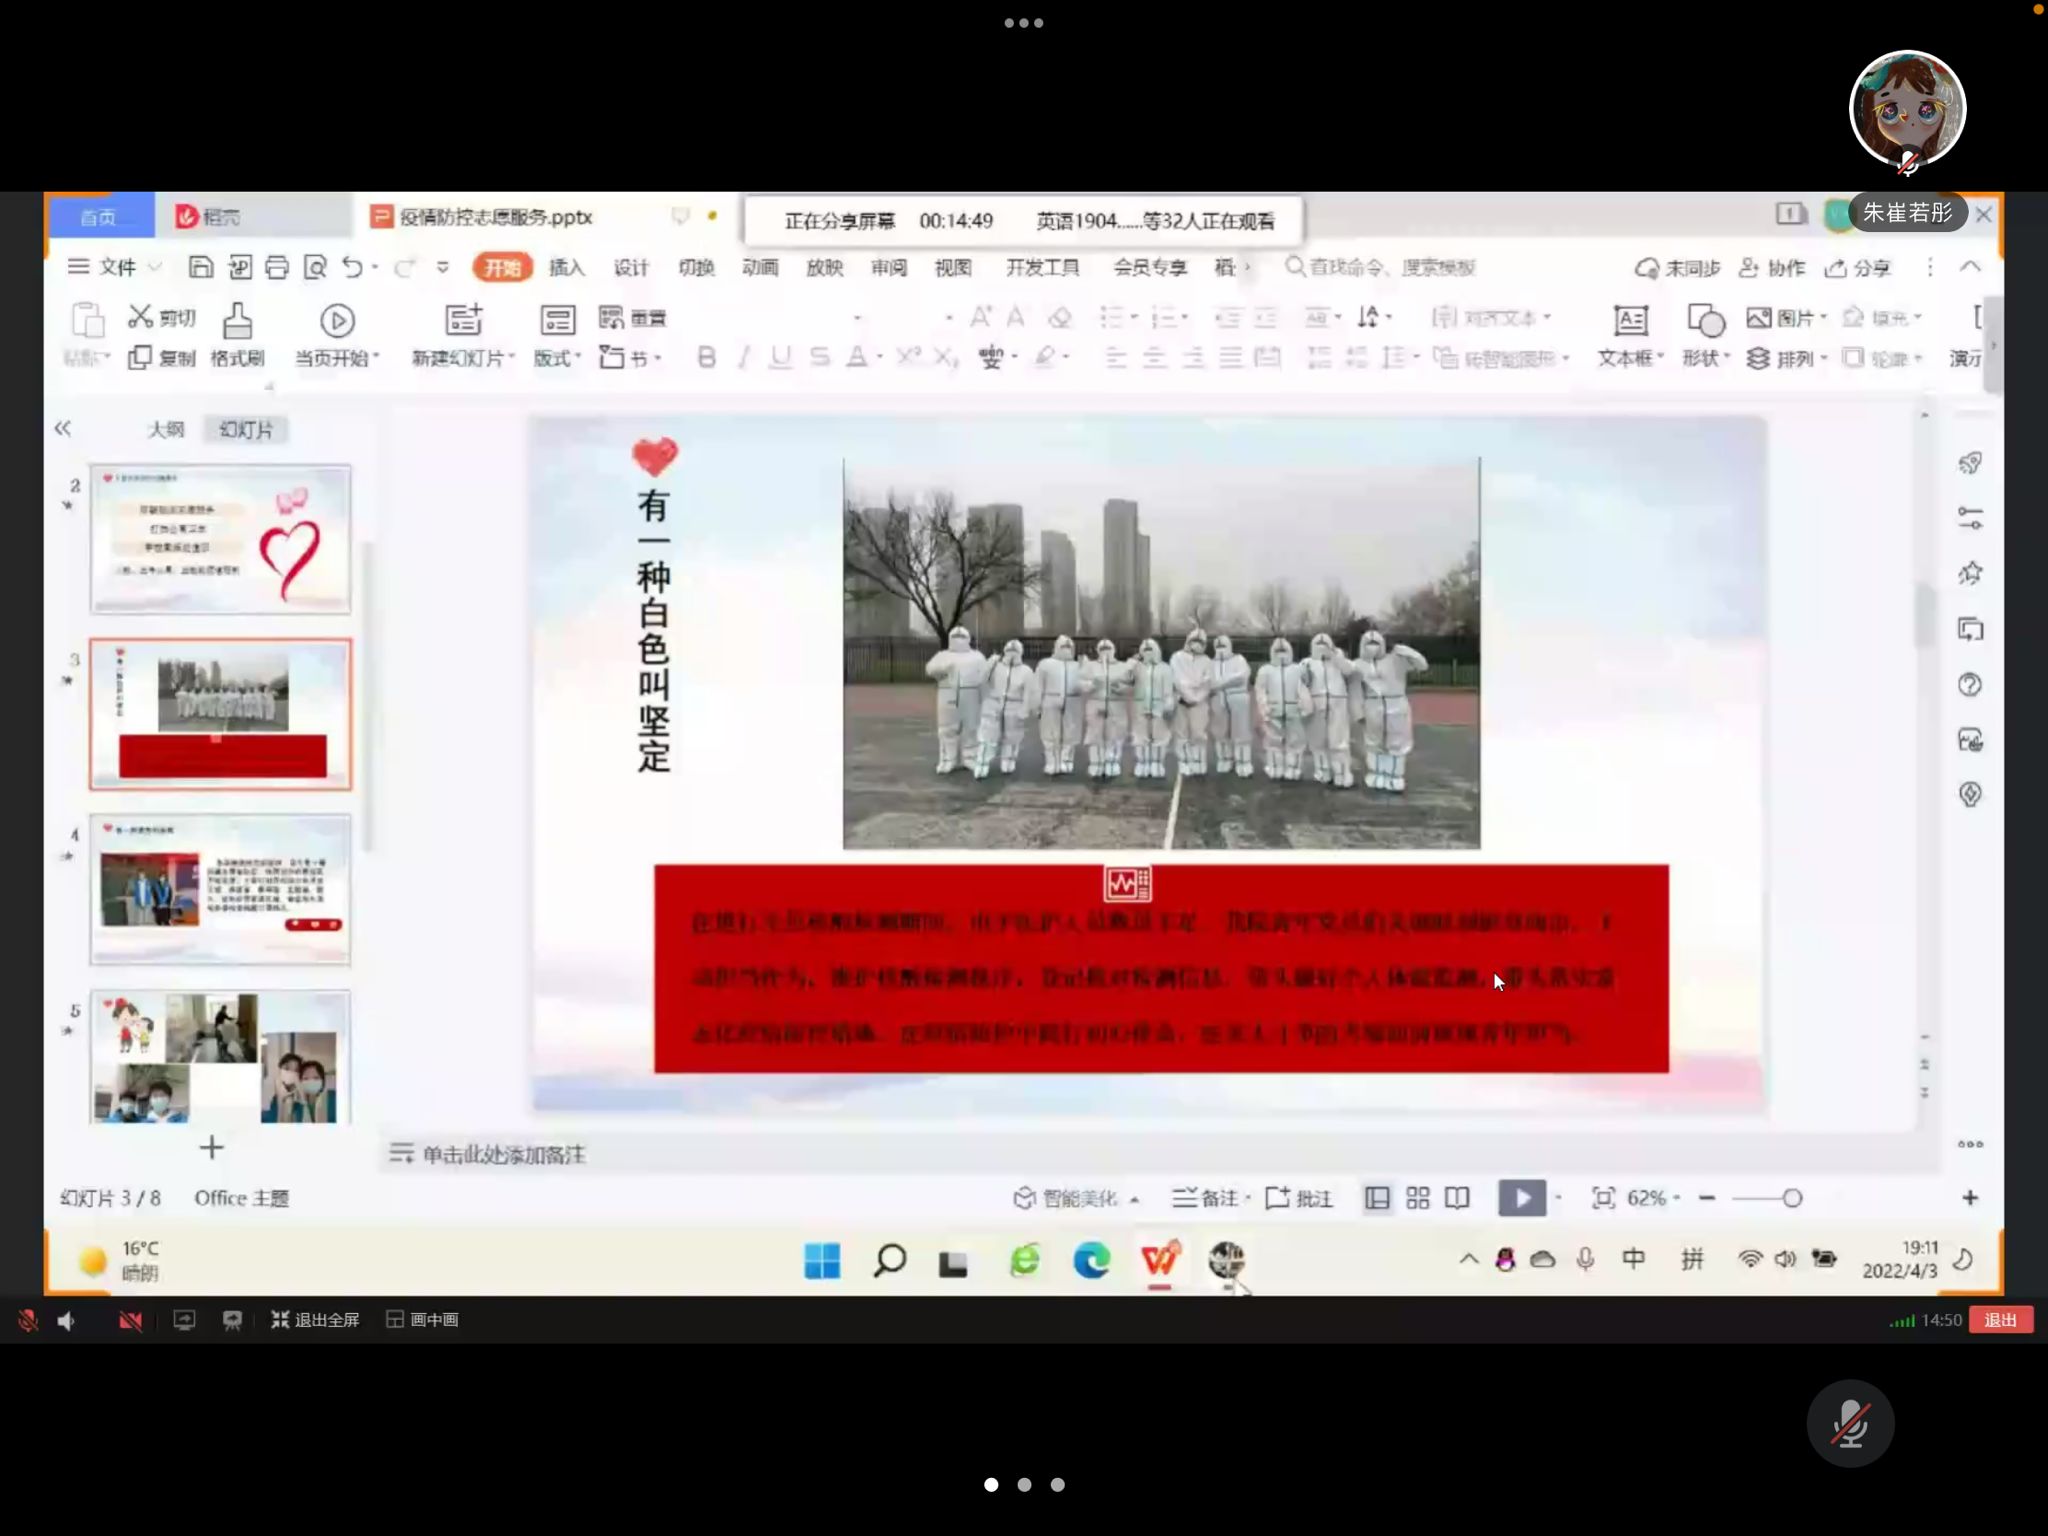Toggle the muted microphone button
Image resolution: width=2048 pixels, height=1536 pixels.
click(x=1850, y=1423)
